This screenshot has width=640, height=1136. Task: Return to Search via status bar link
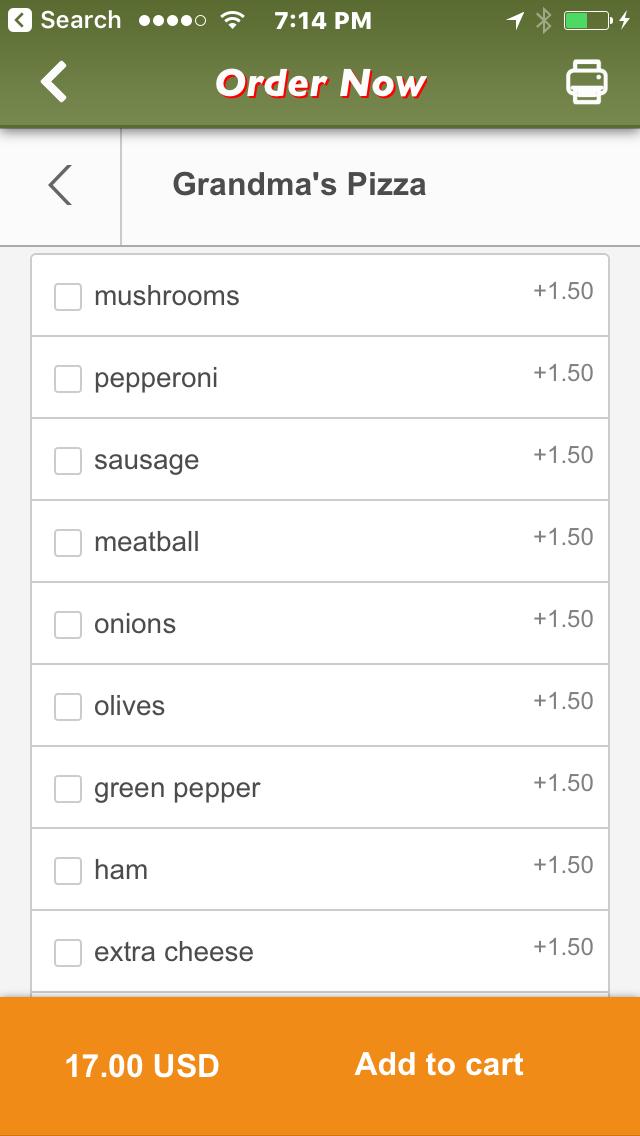(66, 20)
